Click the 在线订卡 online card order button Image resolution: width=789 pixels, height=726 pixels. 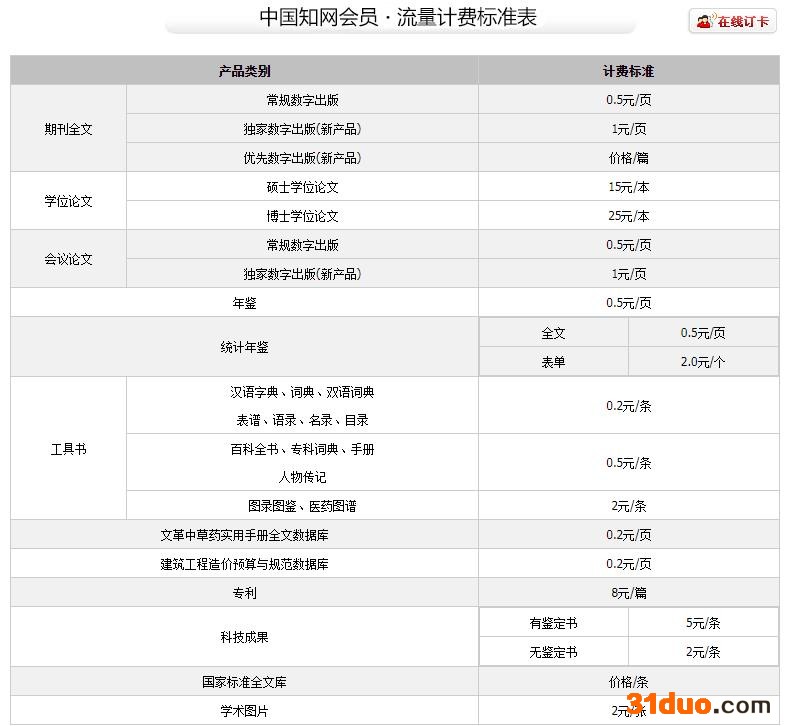point(732,21)
